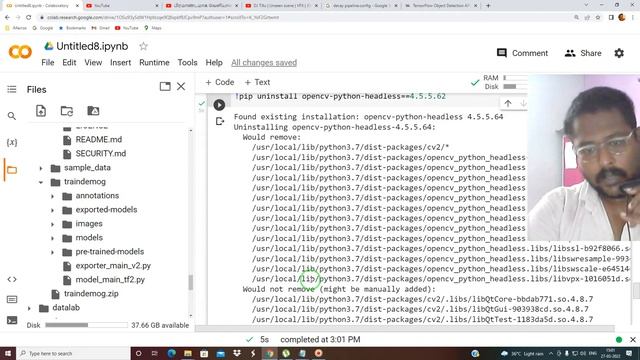Click the bookmark this page star
The height and width of the screenshot is (360, 640).
point(598,18)
